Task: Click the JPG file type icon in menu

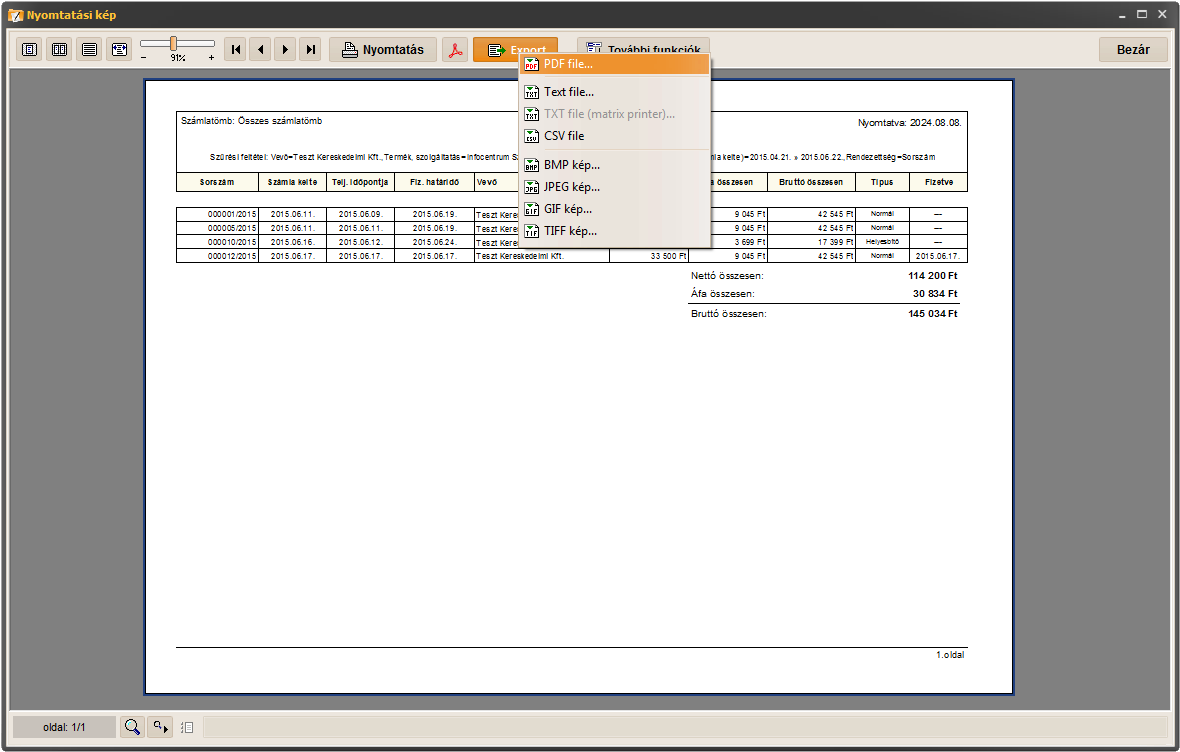Action: (x=531, y=187)
